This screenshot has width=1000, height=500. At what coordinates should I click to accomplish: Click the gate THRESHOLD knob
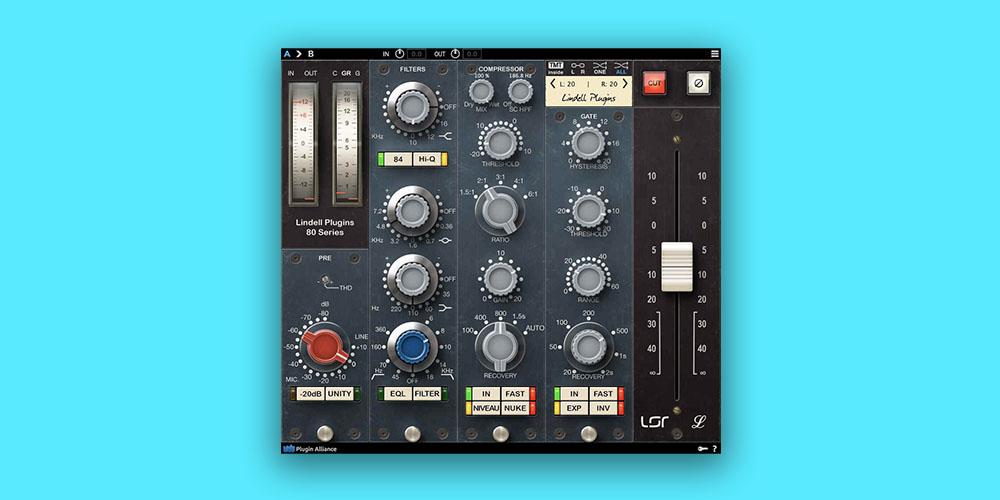(589, 211)
